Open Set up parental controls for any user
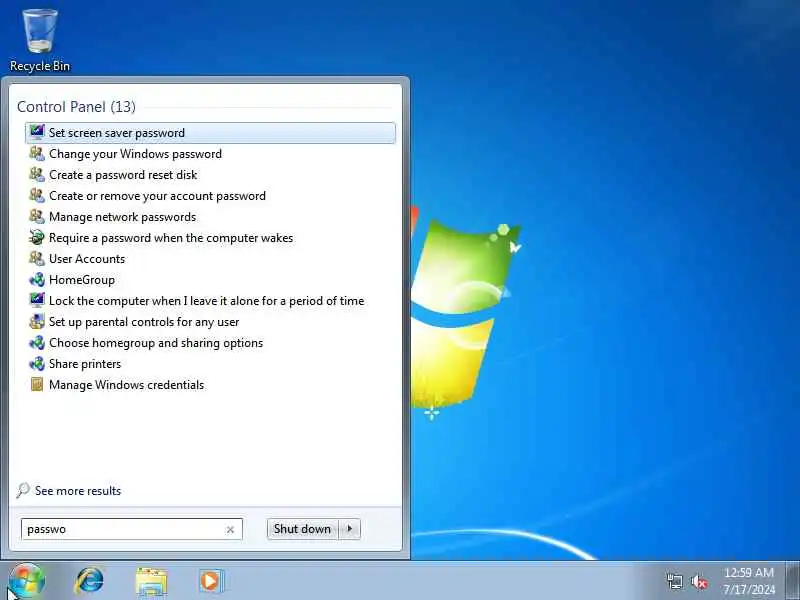Image resolution: width=800 pixels, height=600 pixels. [210, 322]
